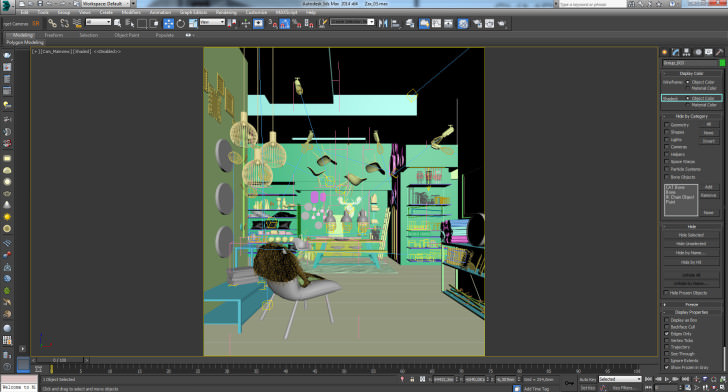
Task: Open the Graph Editors menu
Action: (193, 13)
